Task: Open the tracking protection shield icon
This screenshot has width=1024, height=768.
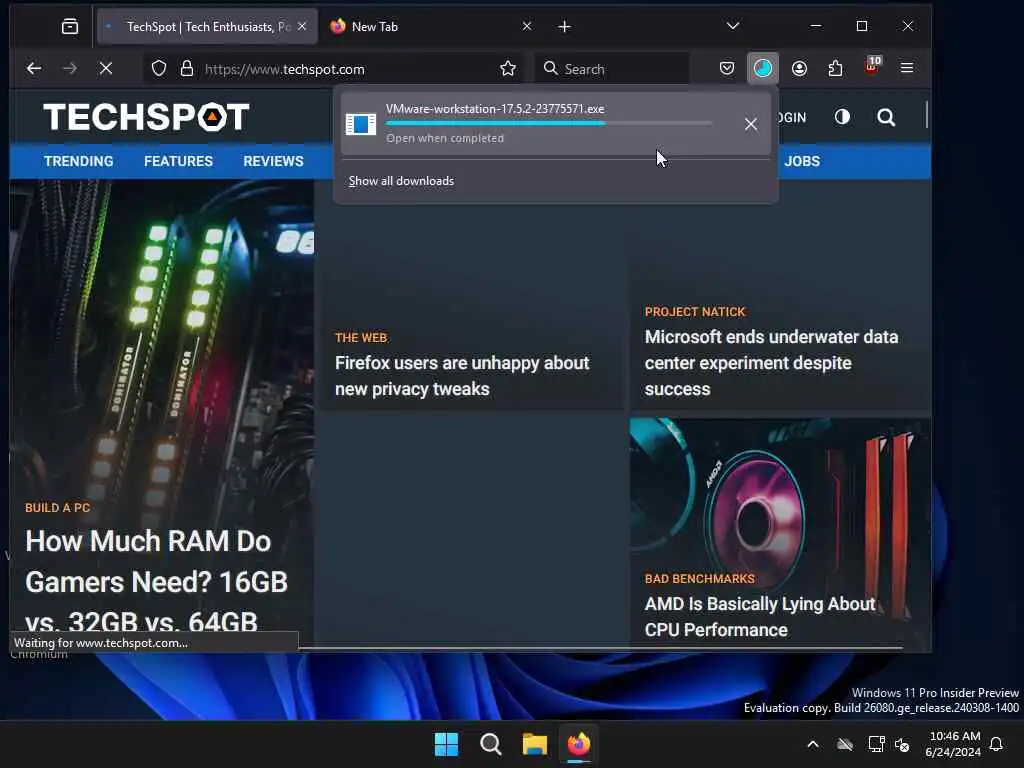Action: click(x=159, y=68)
